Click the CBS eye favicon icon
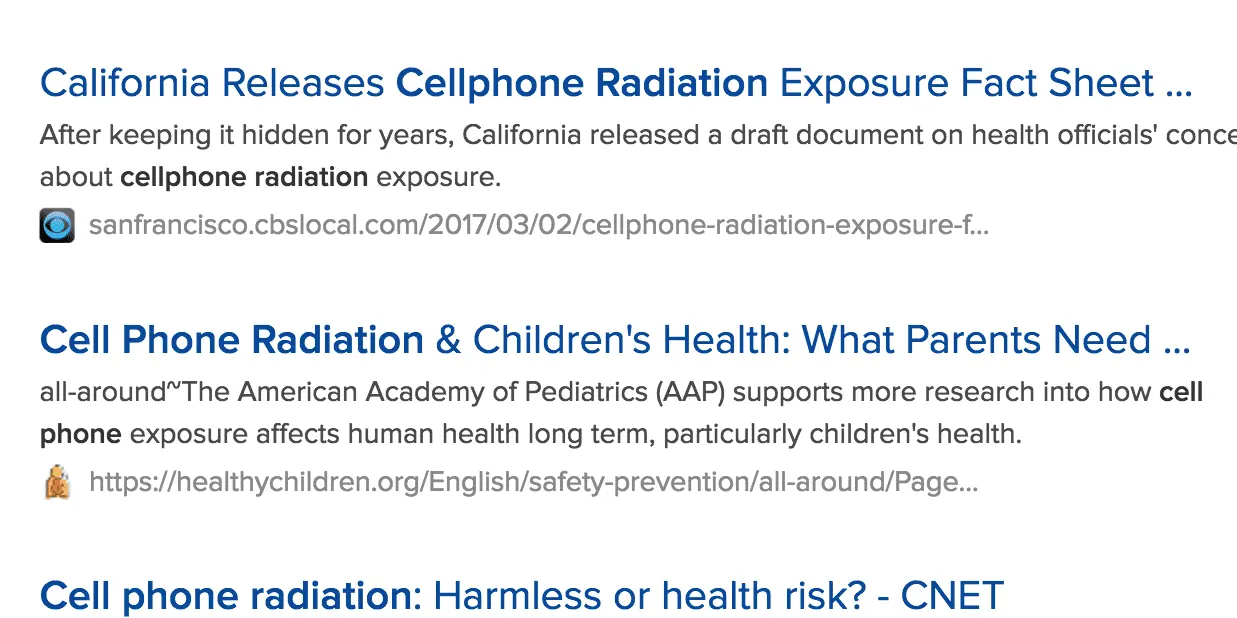This screenshot has width=1237, height=618. (57, 225)
